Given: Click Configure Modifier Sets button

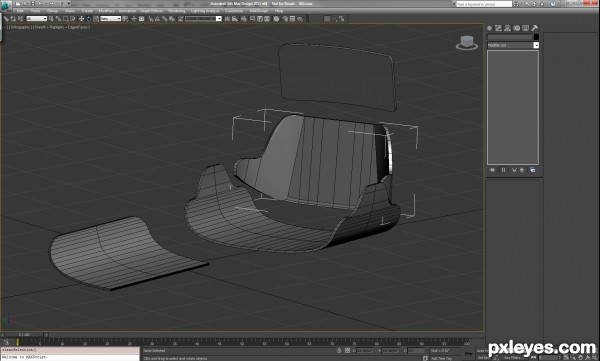Looking at the screenshot, I should (533, 170).
